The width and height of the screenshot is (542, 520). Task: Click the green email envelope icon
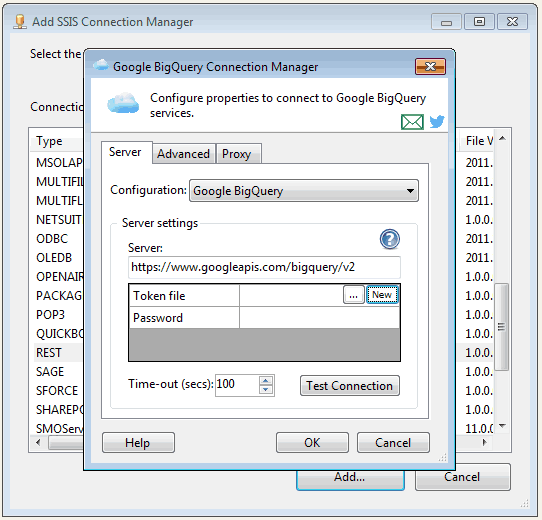click(x=412, y=122)
